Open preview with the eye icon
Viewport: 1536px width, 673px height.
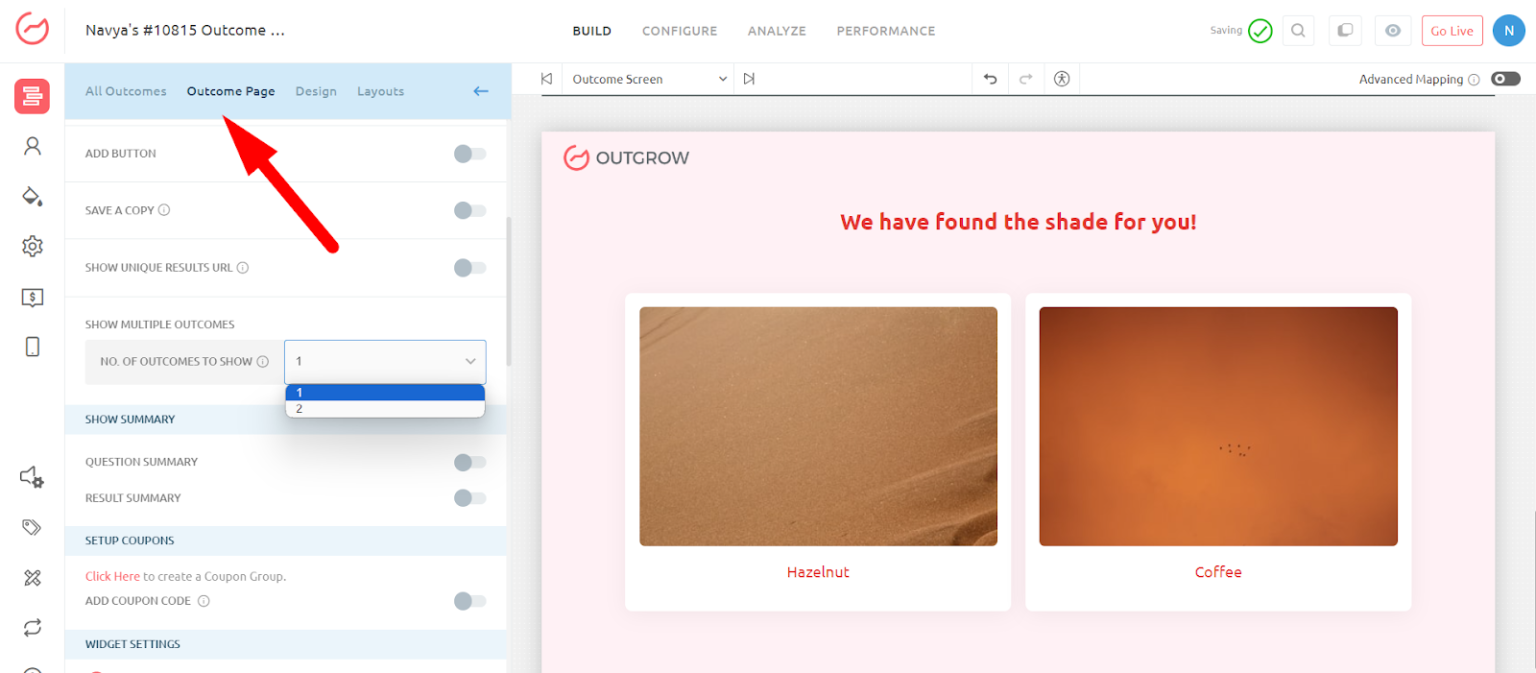point(1392,31)
